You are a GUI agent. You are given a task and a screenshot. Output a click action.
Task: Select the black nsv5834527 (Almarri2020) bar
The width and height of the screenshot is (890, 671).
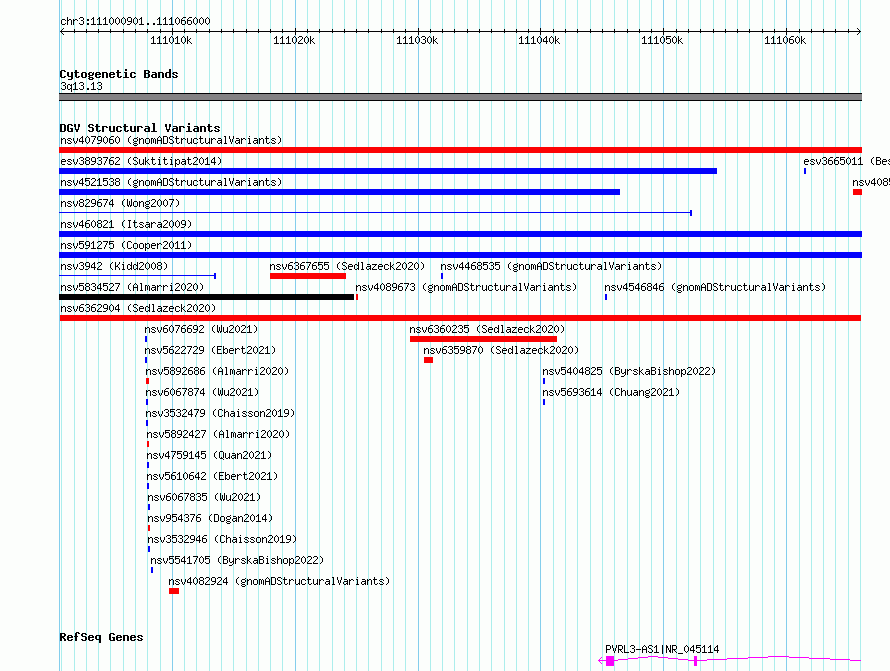pos(207,297)
